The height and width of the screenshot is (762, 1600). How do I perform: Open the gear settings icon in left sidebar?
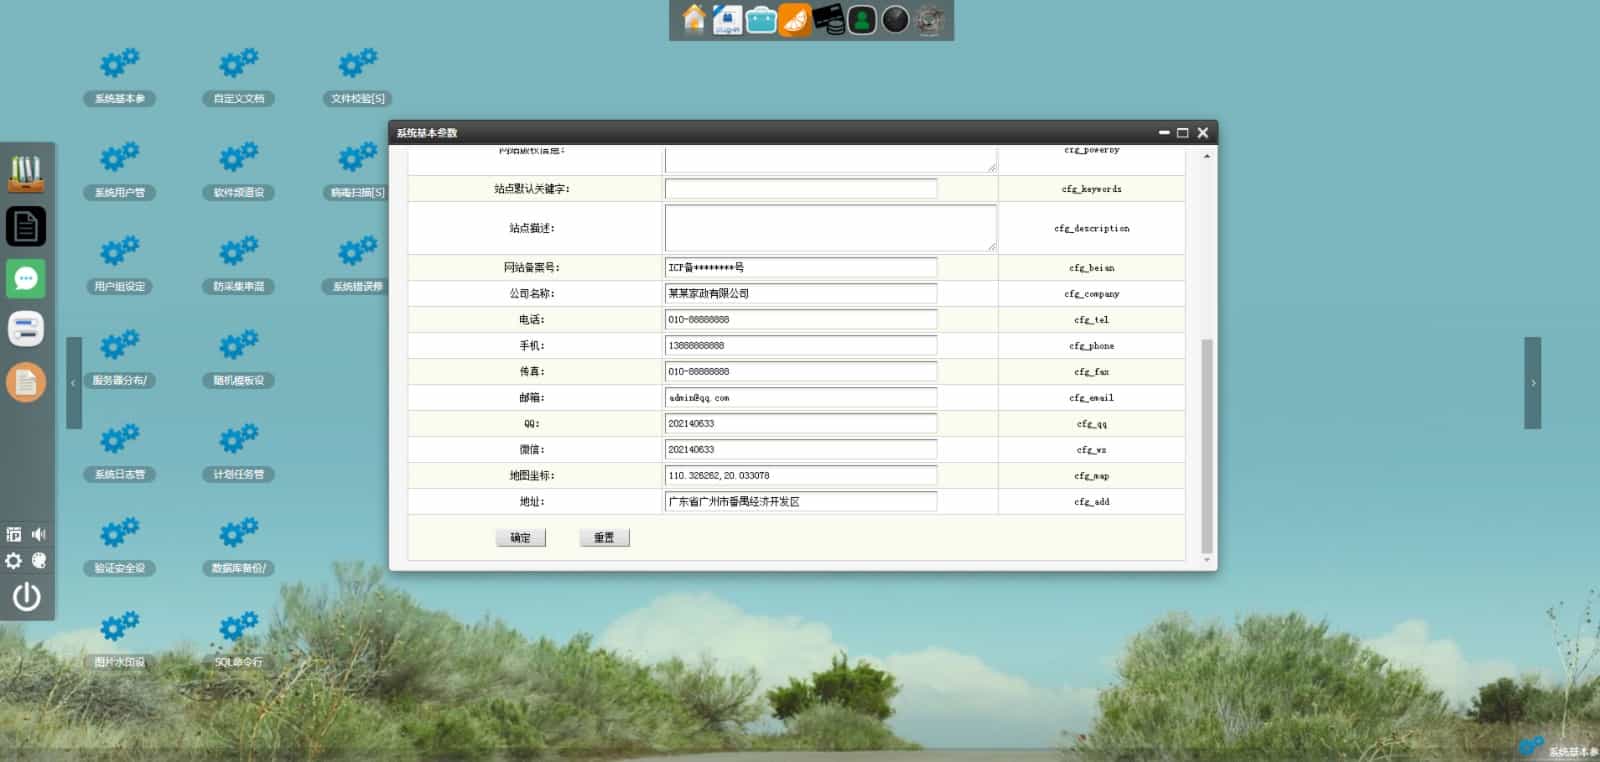click(x=14, y=561)
